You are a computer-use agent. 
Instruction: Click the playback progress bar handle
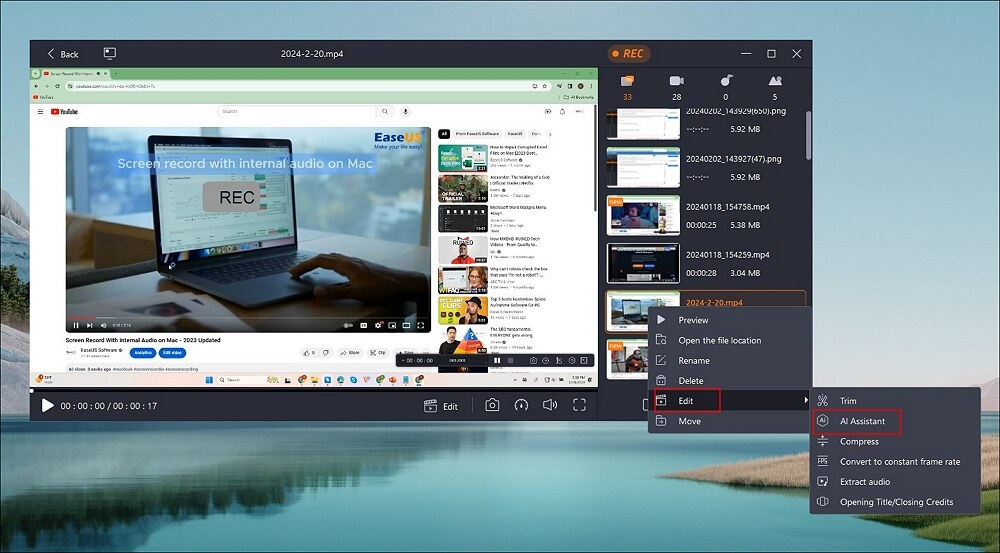click(x=32, y=390)
